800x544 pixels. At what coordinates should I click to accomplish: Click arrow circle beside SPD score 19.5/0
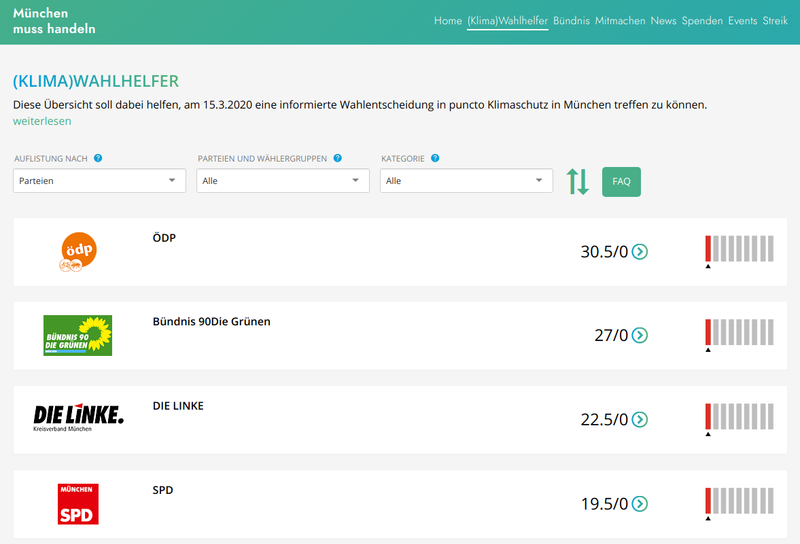coord(640,504)
